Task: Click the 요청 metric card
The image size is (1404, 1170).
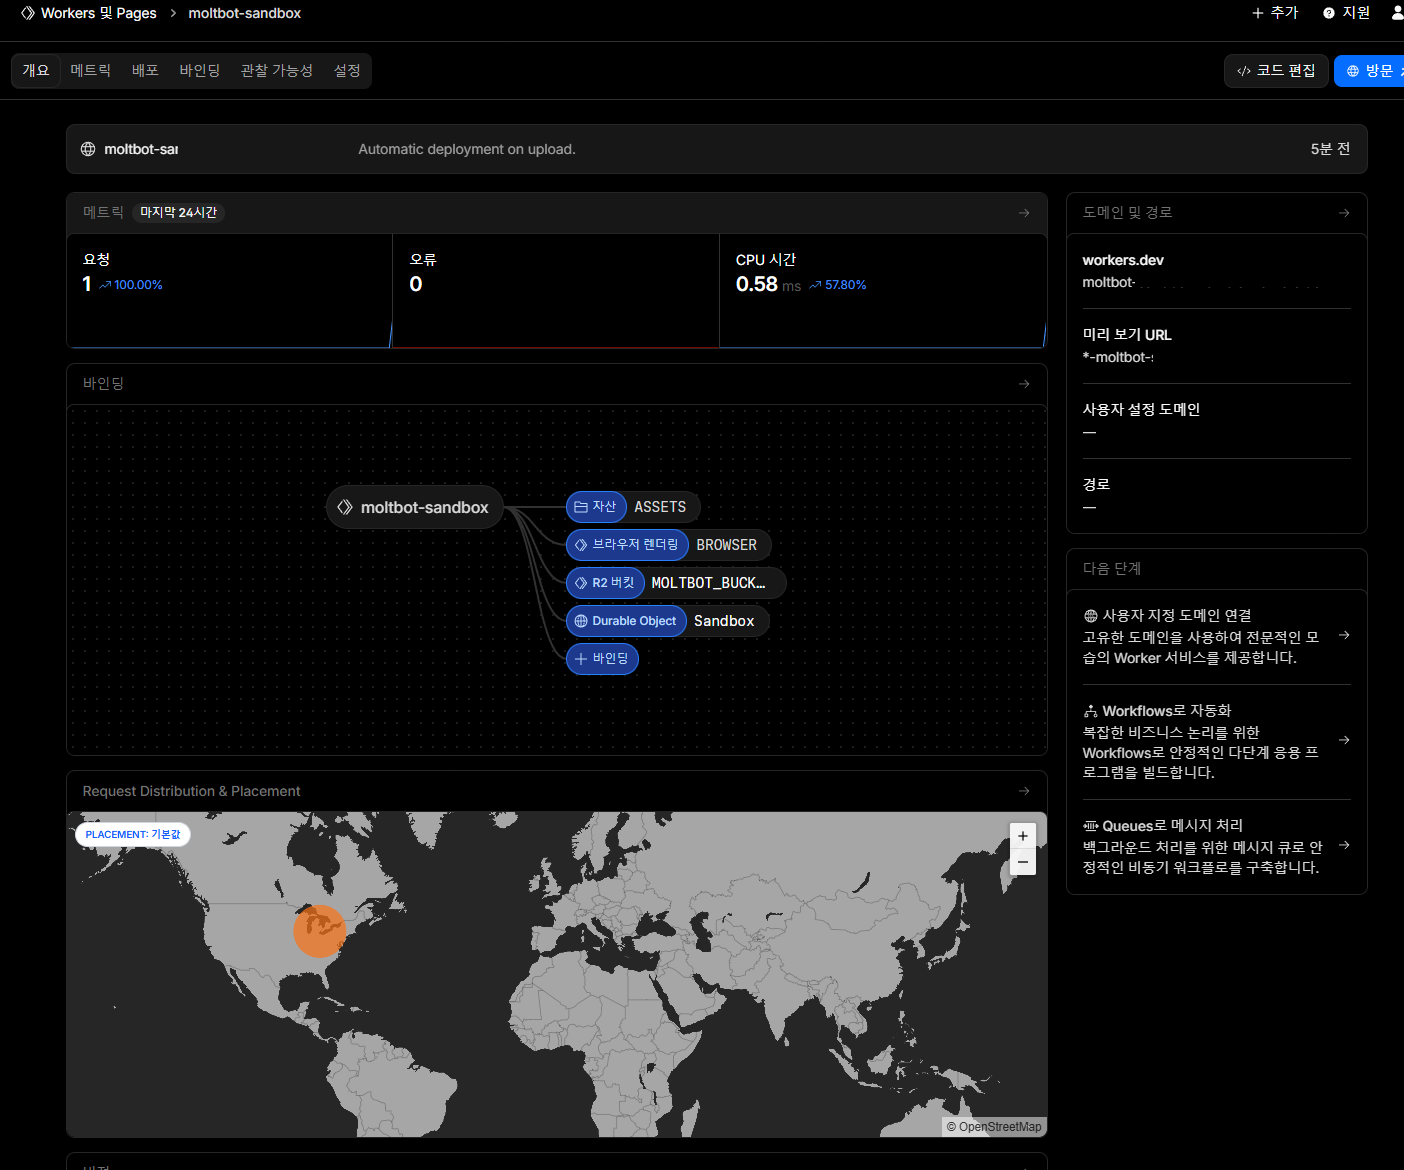Action: click(x=230, y=291)
